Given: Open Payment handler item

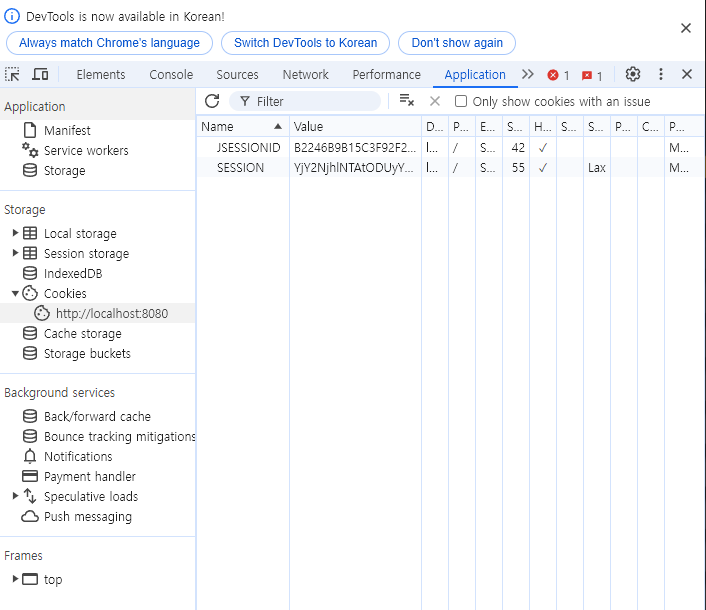Looking at the screenshot, I should point(90,476).
